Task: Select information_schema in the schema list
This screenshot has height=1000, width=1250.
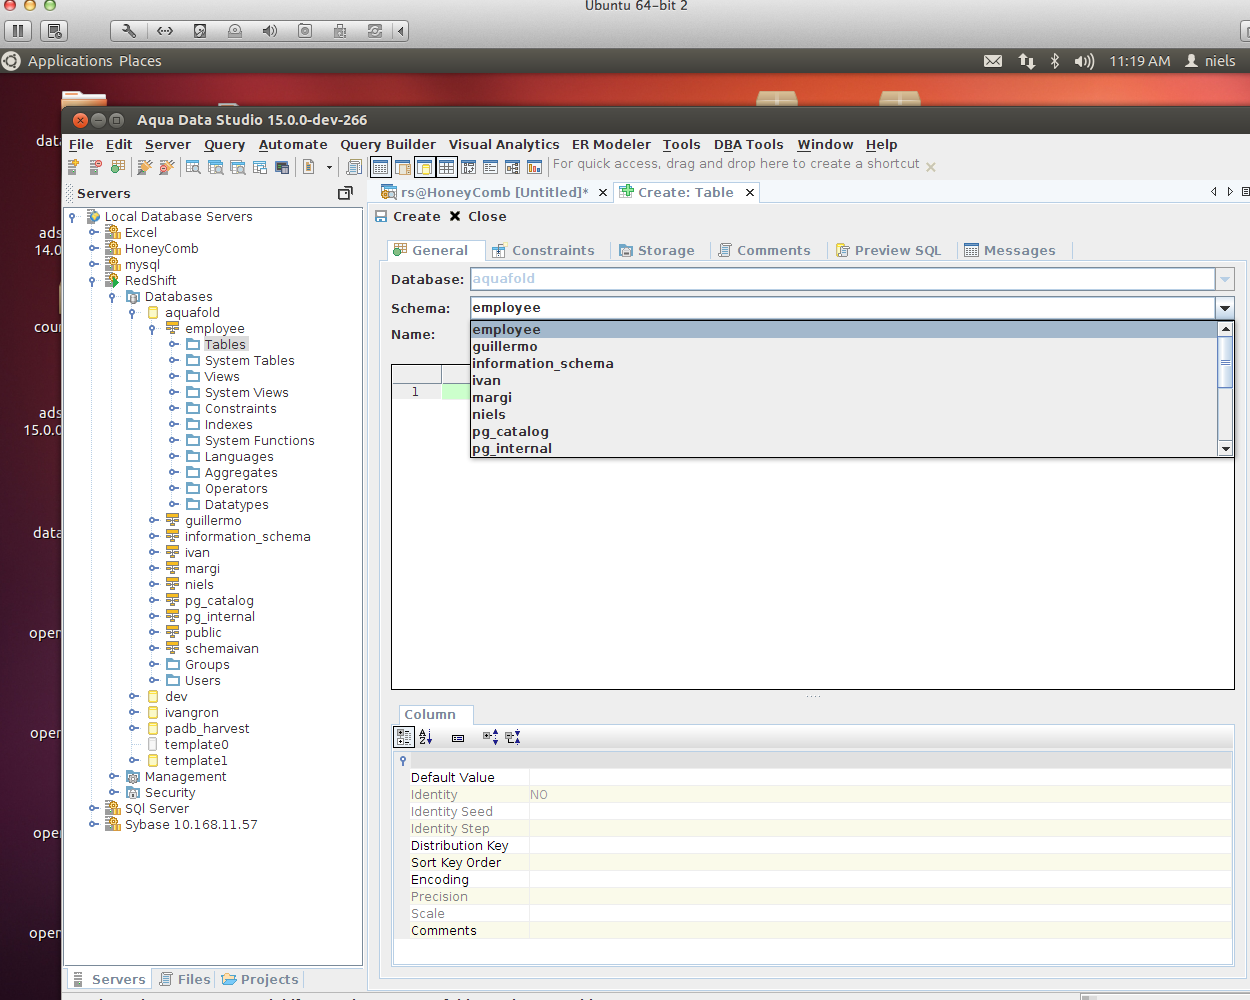Action: 543,364
